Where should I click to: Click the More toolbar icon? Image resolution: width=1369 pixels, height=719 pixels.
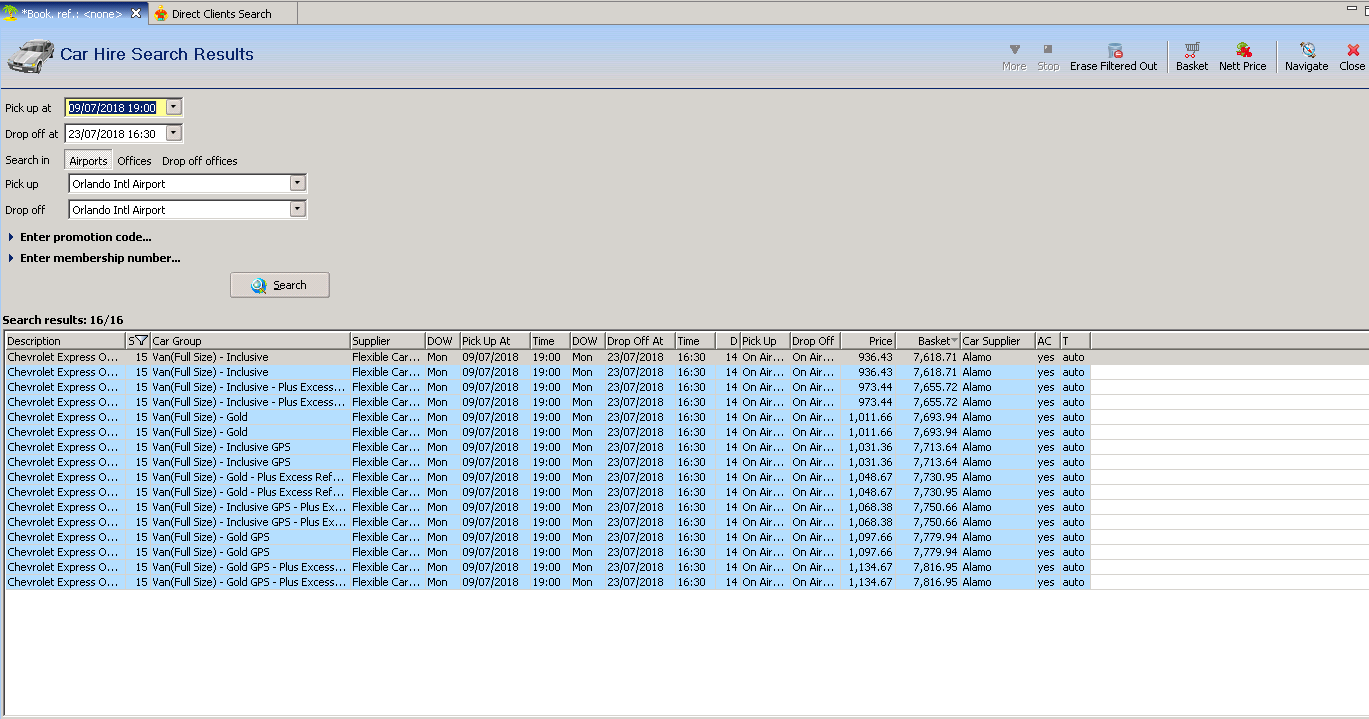[x=1014, y=50]
